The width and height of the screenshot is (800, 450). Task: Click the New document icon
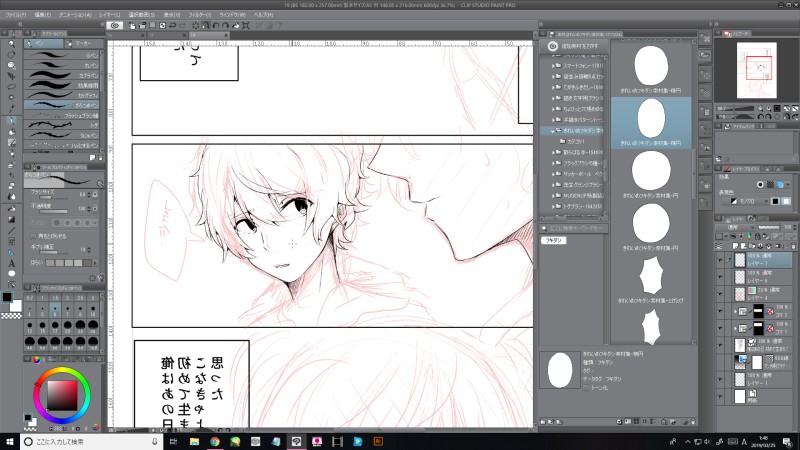coord(132,25)
